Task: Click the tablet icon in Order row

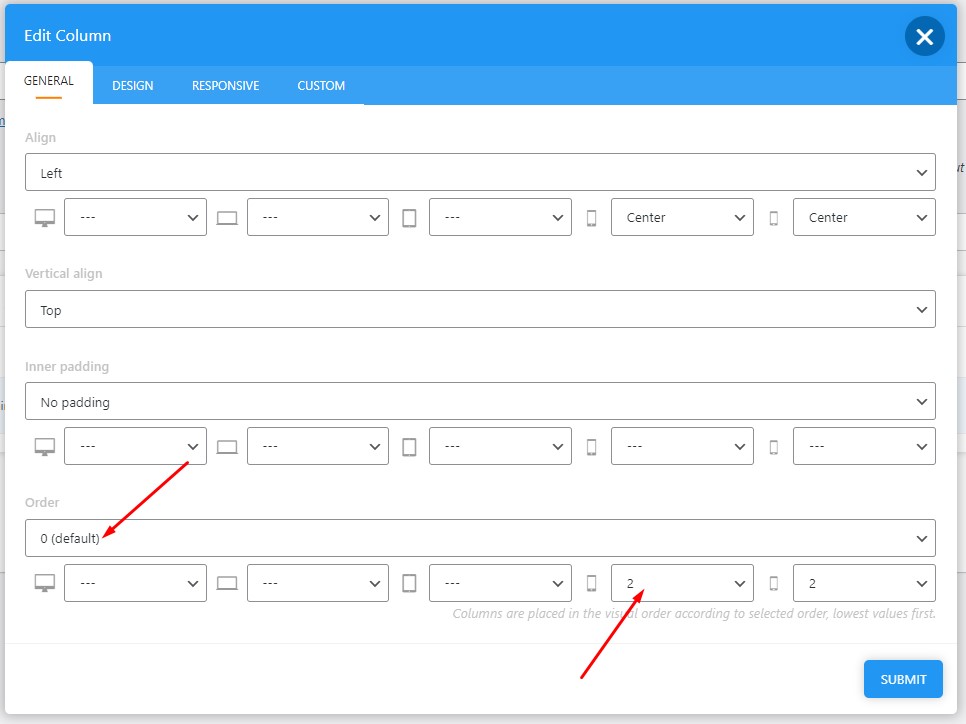Action: click(x=409, y=583)
